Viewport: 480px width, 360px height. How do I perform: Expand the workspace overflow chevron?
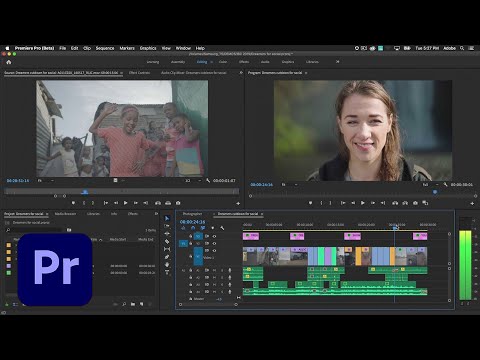click(337, 62)
